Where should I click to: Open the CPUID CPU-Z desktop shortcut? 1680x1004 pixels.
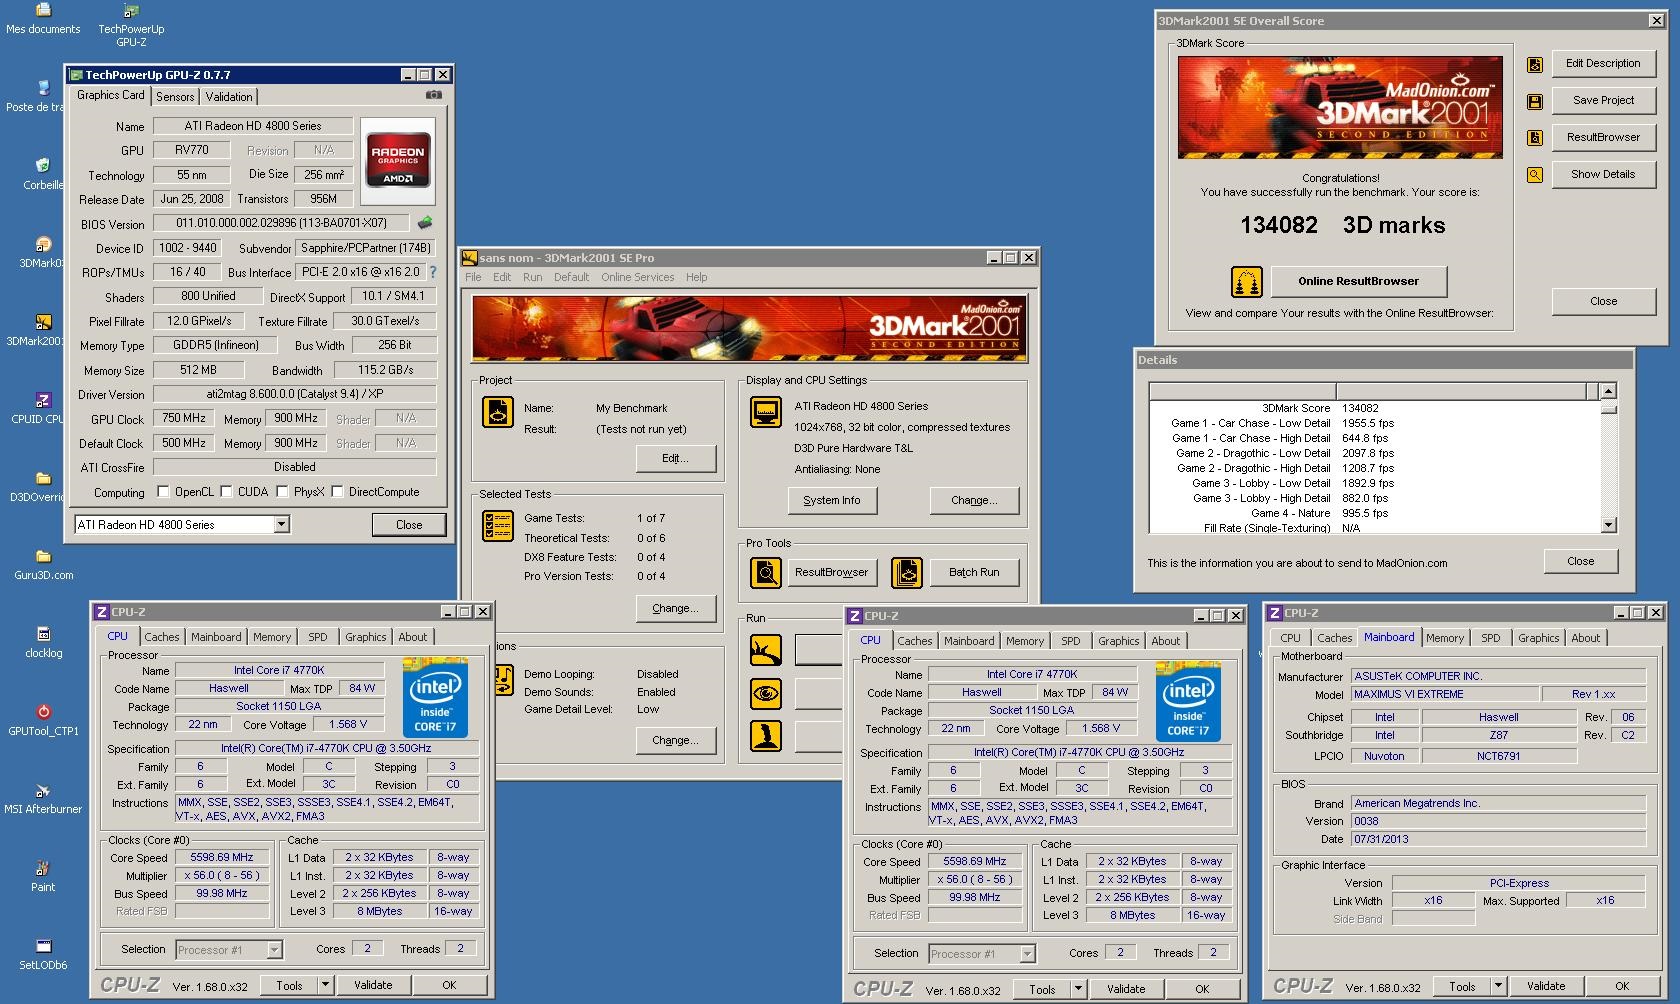[38, 408]
